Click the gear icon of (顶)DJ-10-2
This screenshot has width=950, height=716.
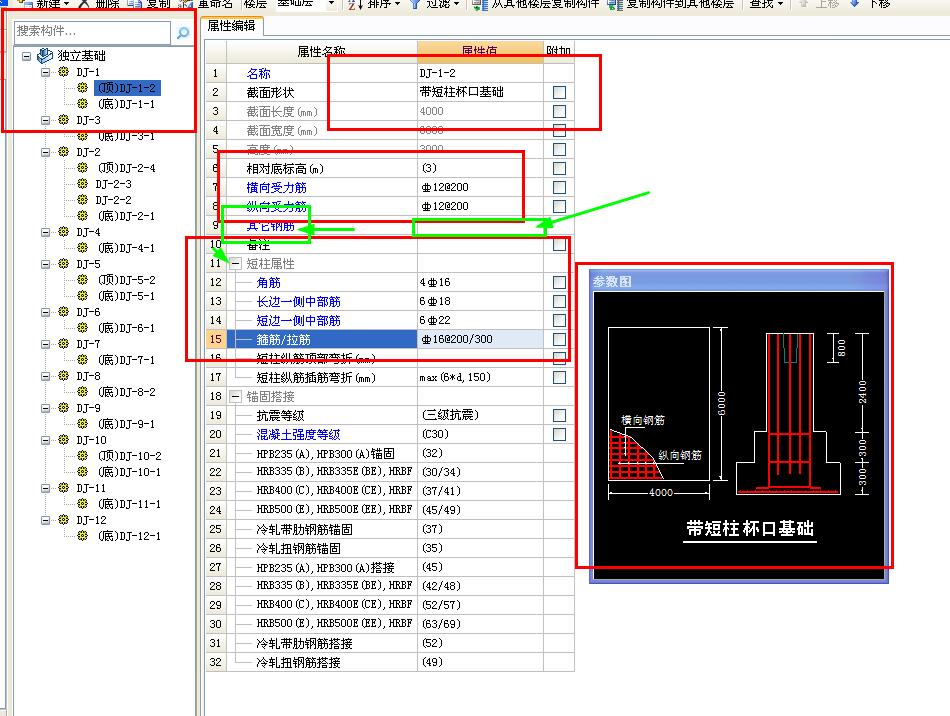pos(82,456)
